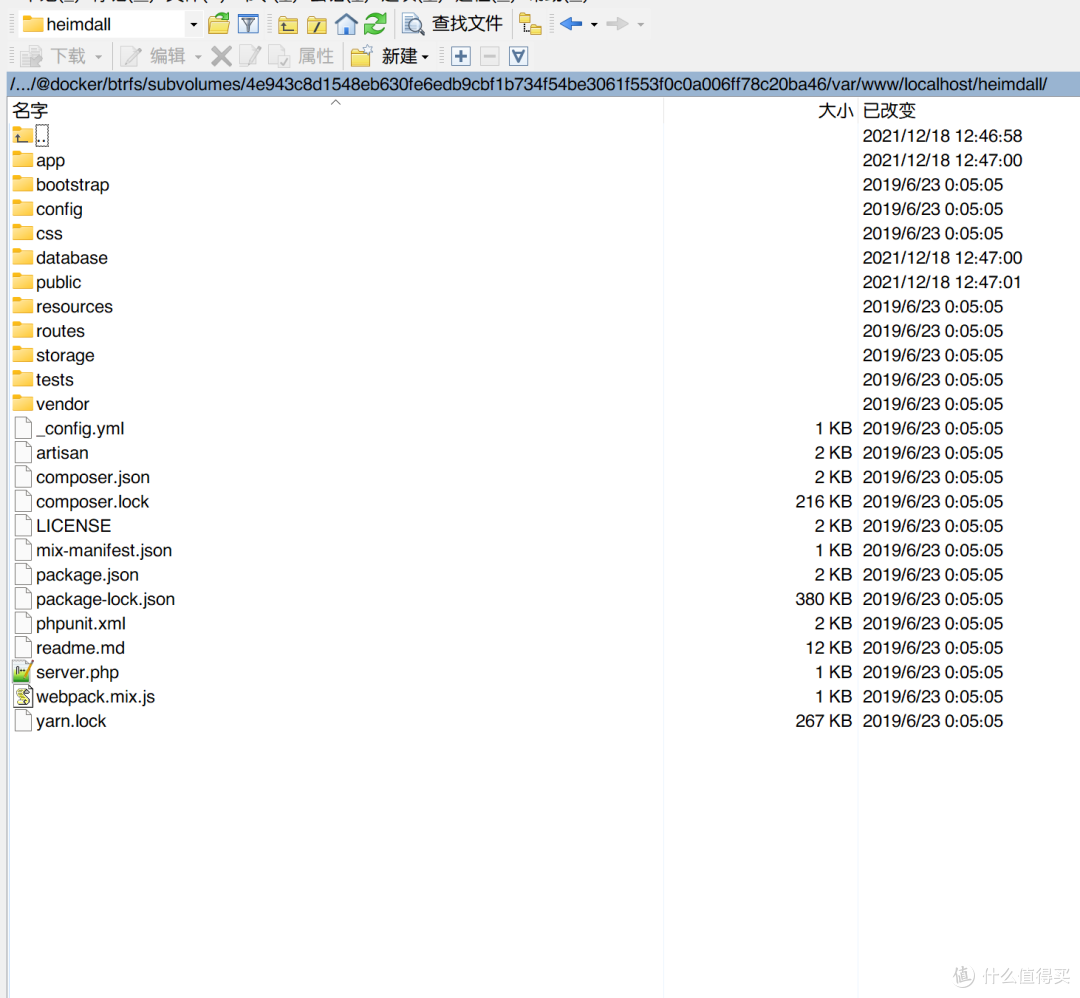Viewport: 1080px width, 998px height.
Task: Navigate back with blue arrow
Action: [x=571, y=24]
